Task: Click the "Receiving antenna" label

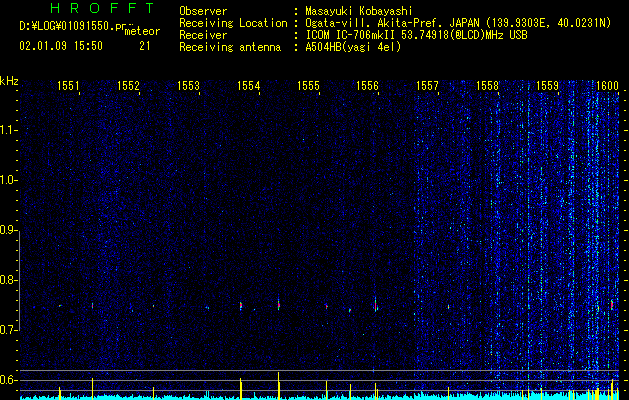Action: [230, 47]
